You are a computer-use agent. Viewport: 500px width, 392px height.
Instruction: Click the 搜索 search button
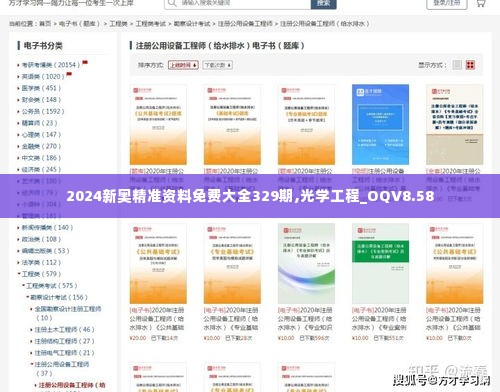tap(323, 3)
